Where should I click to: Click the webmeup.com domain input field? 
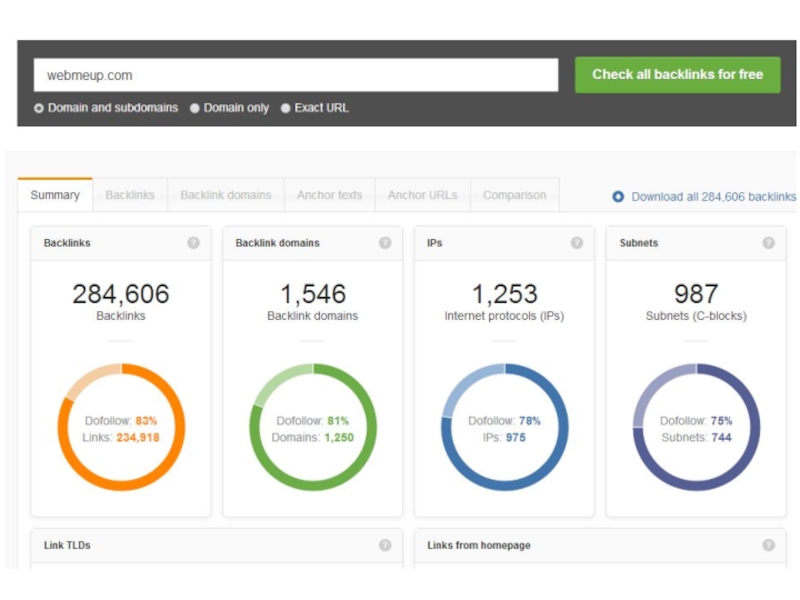(x=296, y=75)
